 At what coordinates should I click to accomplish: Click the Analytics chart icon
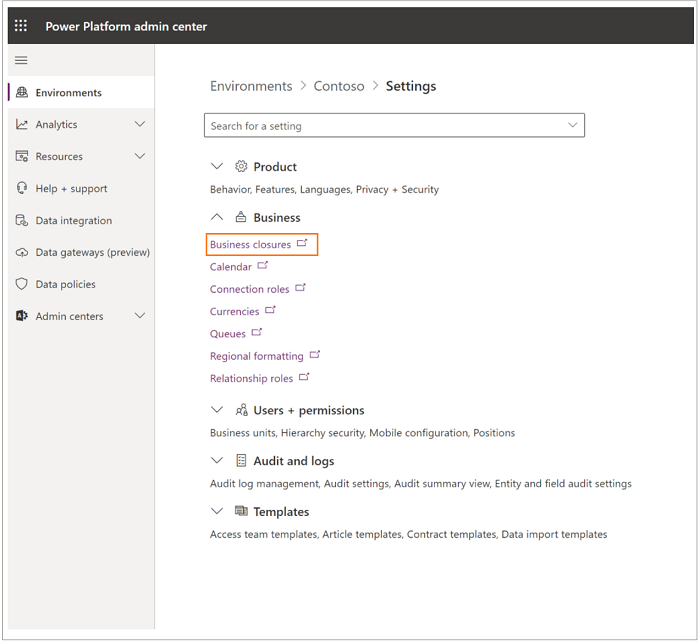21,124
